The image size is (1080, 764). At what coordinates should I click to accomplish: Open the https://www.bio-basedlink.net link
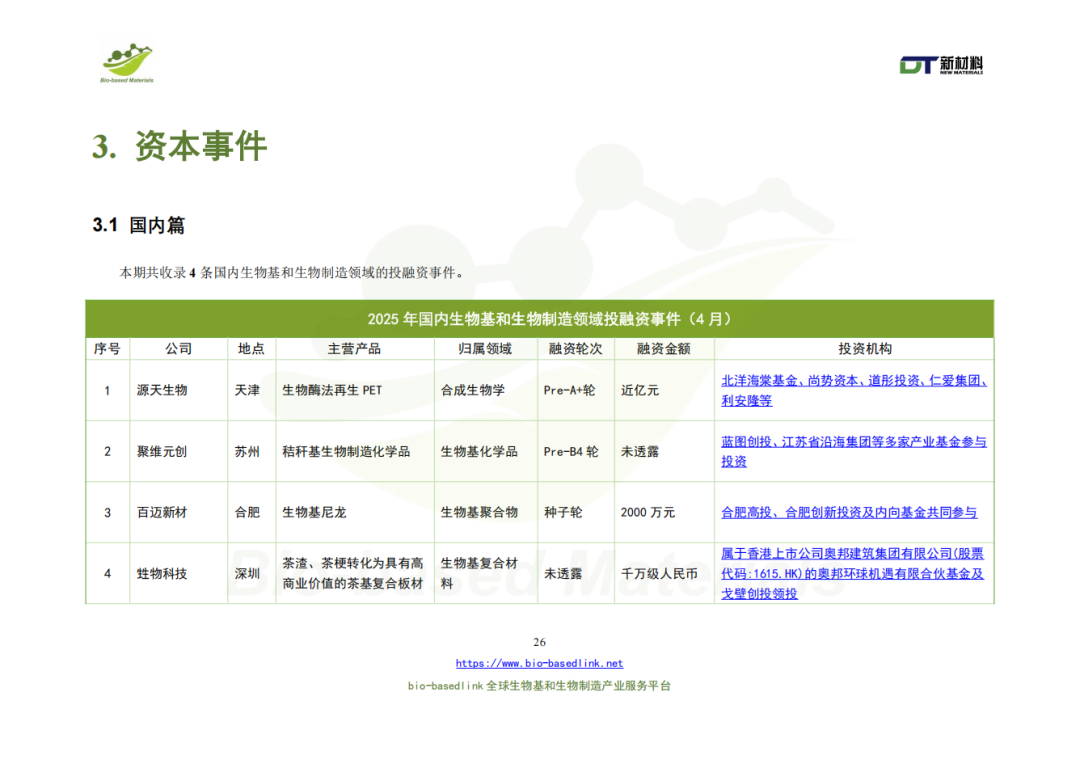[539, 663]
